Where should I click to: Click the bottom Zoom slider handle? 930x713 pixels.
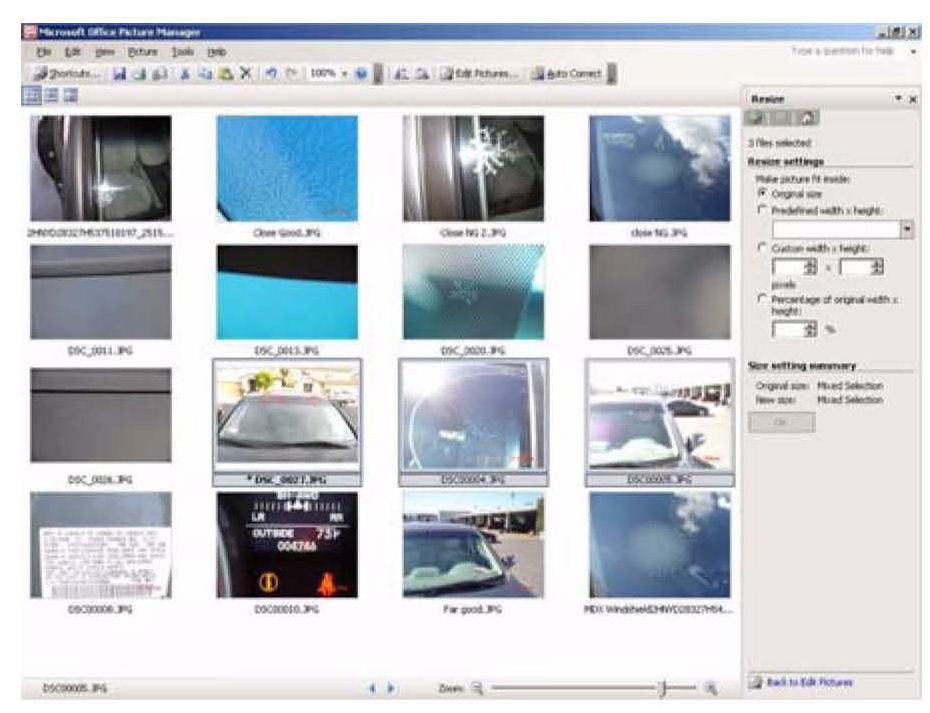(661, 688)
